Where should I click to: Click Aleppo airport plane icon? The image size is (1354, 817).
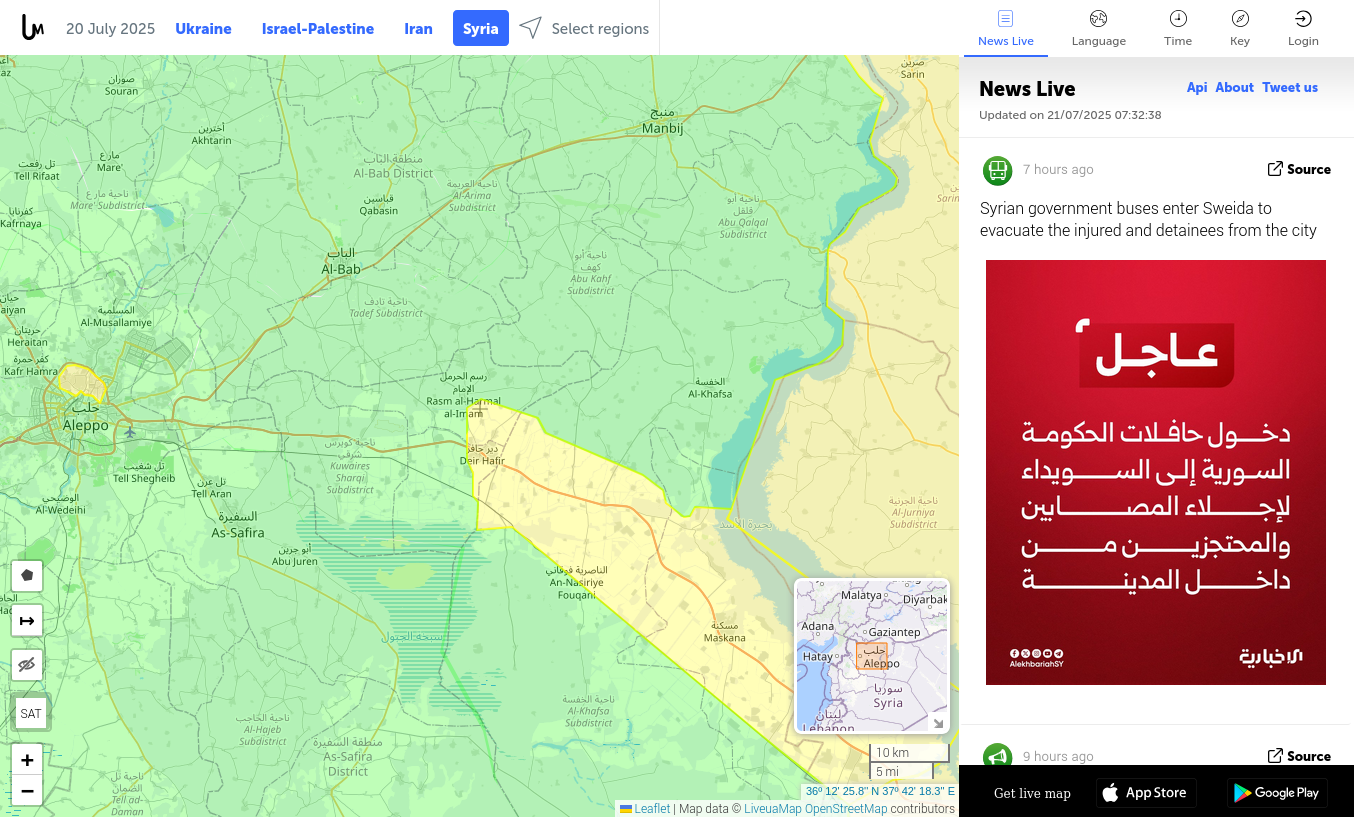(130, 432)
